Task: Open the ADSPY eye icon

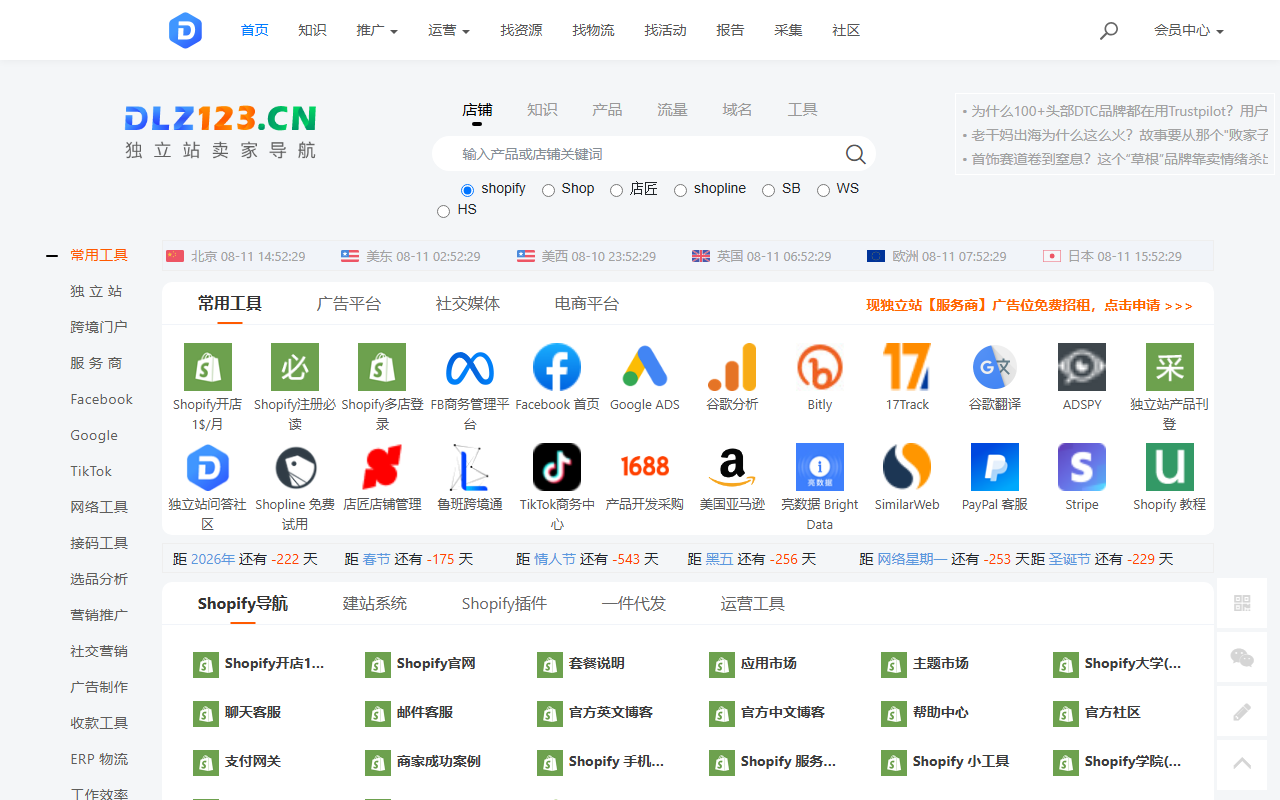Action: [x=1082, y=367]
